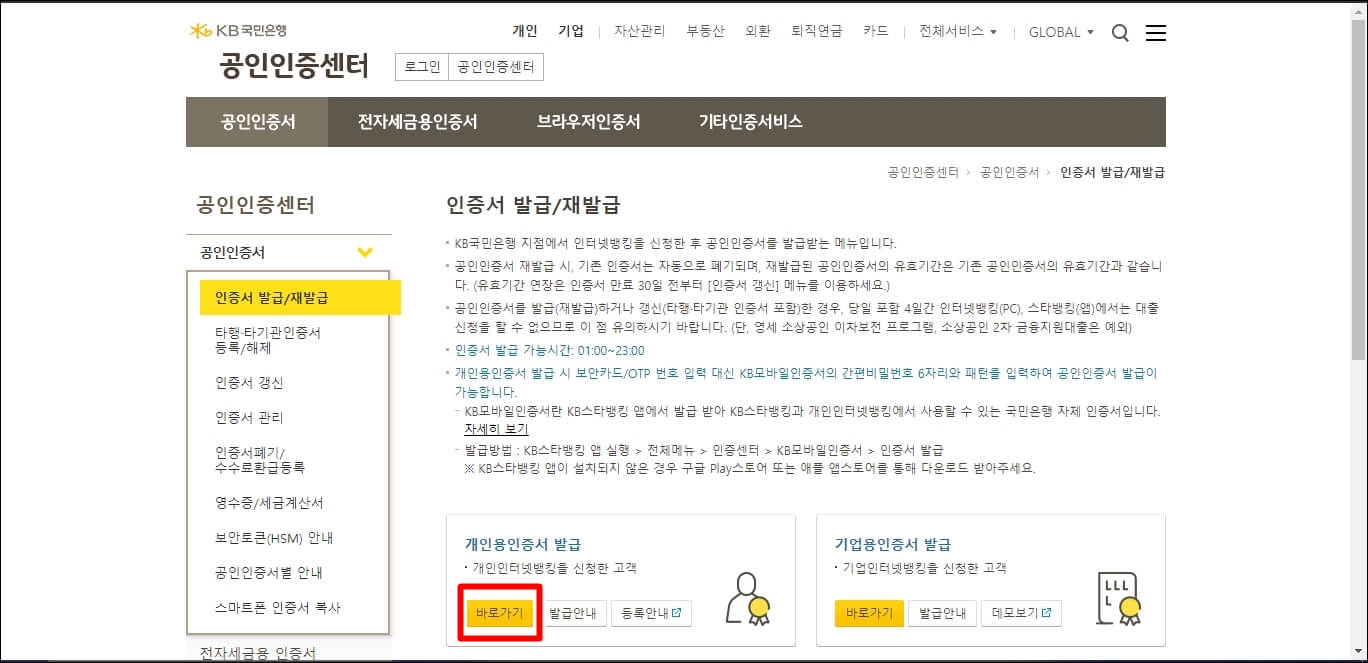Switch to 브라우저인증서 tab
Screen dimensions: 1368x663
(588, 122)
